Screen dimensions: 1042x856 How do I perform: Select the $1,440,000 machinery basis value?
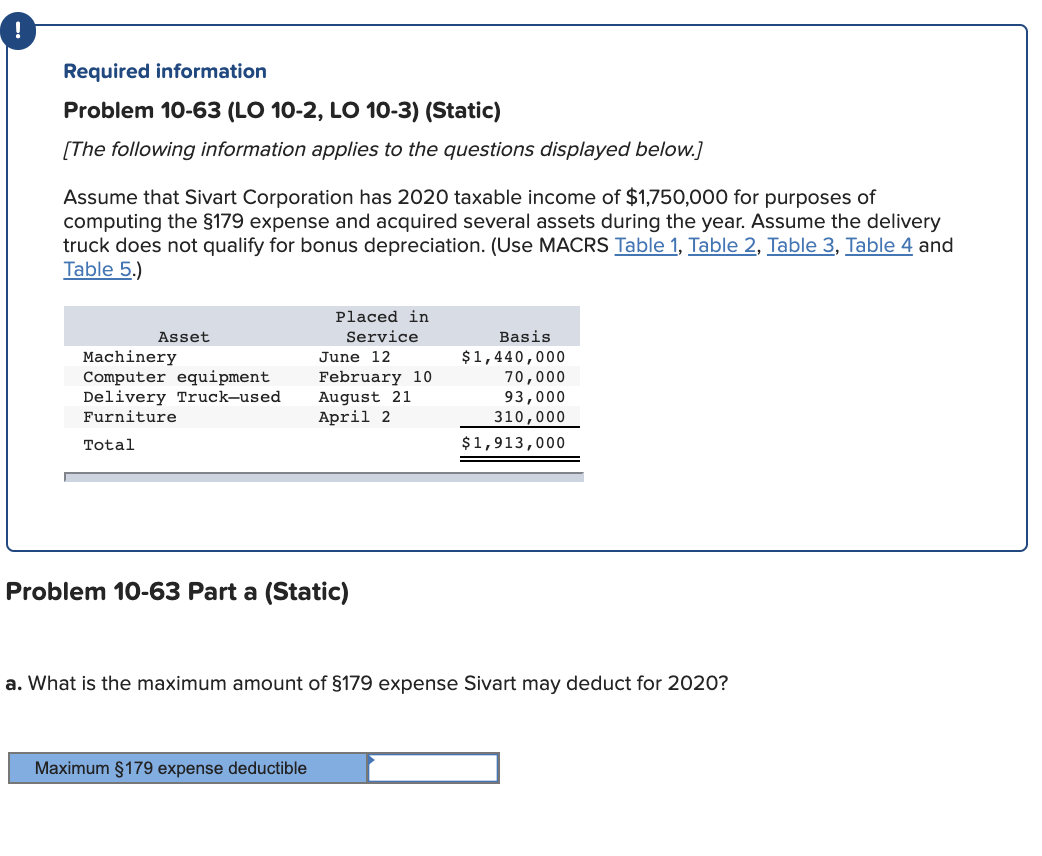(513, 356)
